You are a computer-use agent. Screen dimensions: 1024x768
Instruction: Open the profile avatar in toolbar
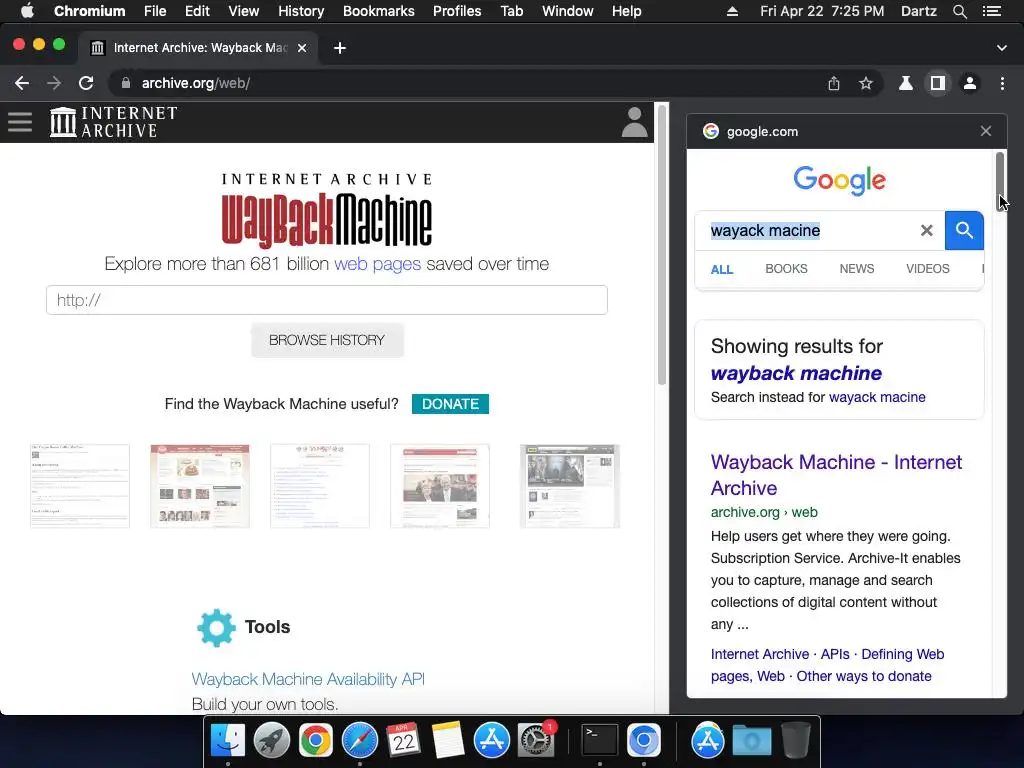click(x=970, y=83)
